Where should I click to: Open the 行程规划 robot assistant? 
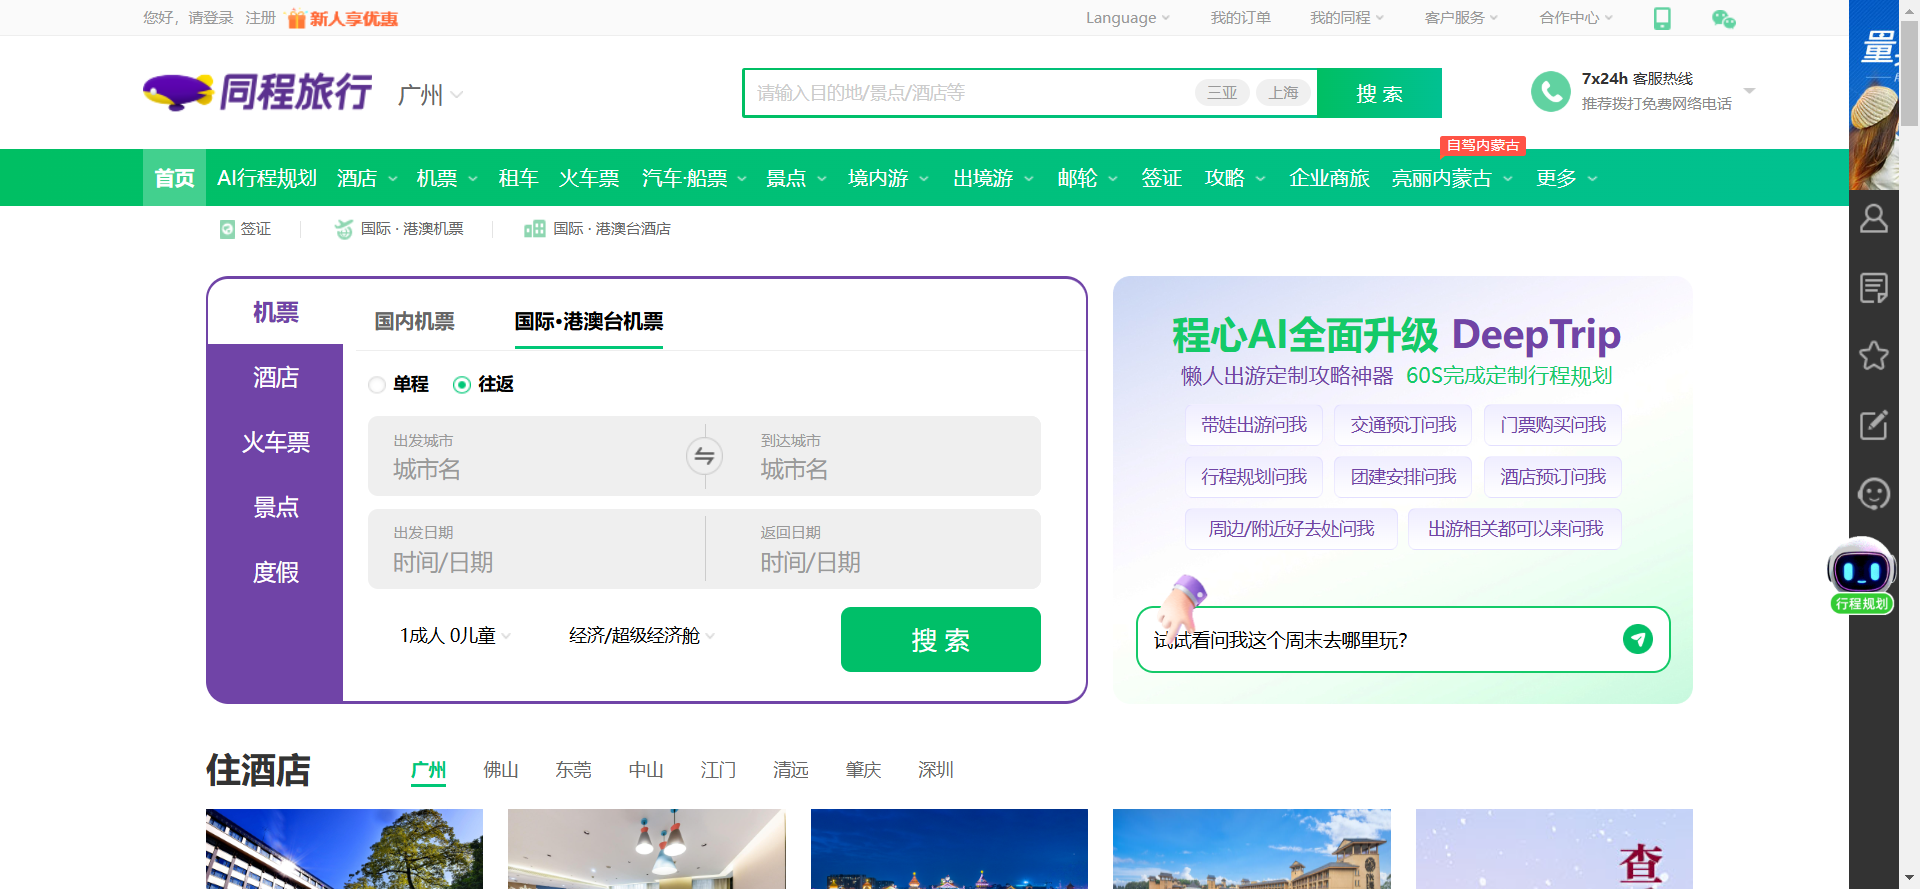click(x=1861, y=576)
